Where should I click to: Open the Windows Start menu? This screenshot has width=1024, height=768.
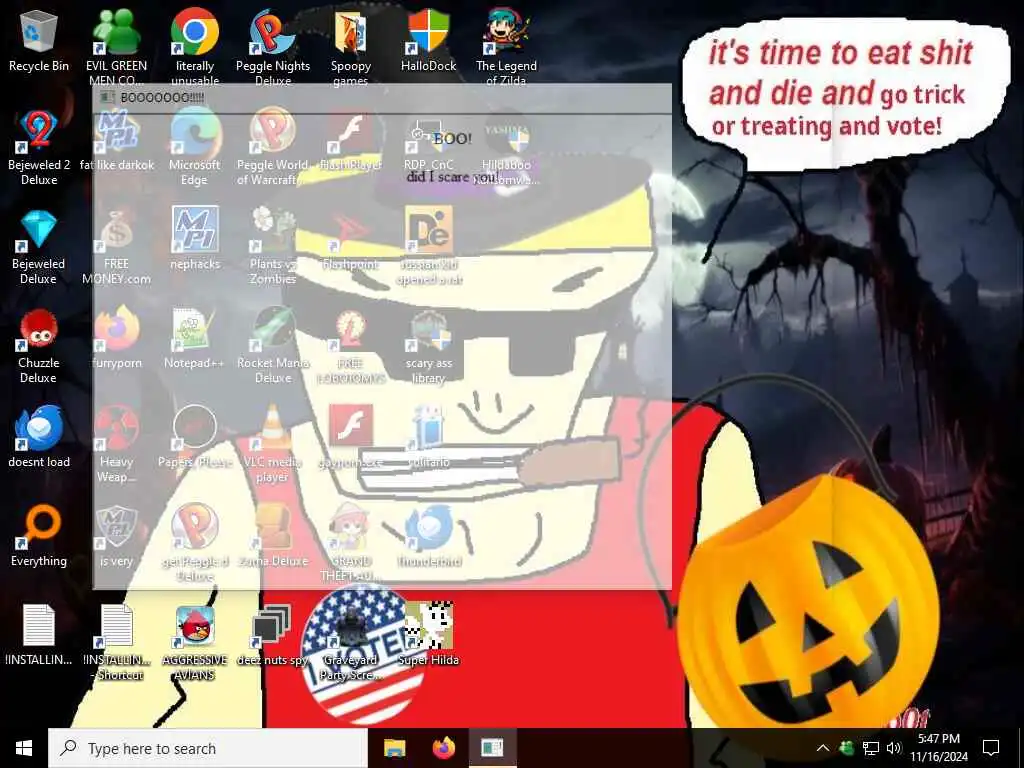[x=24, y=748]
